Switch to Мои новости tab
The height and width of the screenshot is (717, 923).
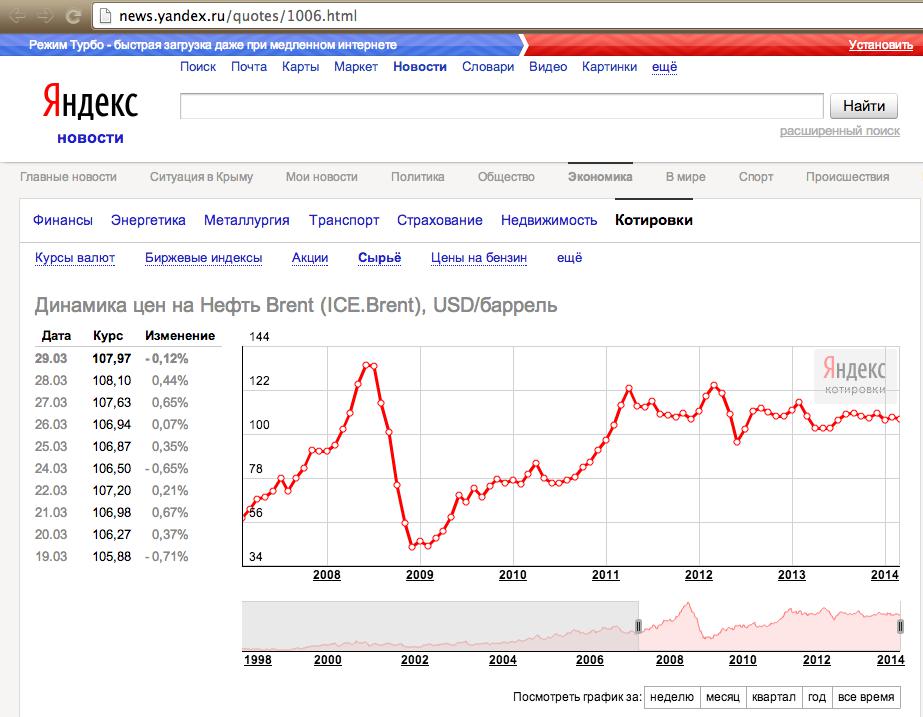[x=321, y=177]
